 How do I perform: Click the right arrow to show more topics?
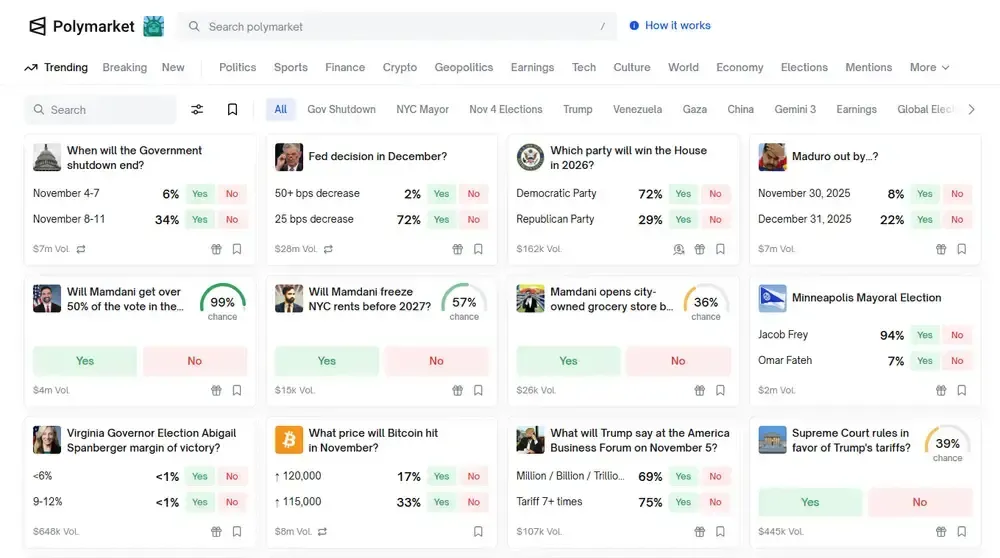point(971,110)
